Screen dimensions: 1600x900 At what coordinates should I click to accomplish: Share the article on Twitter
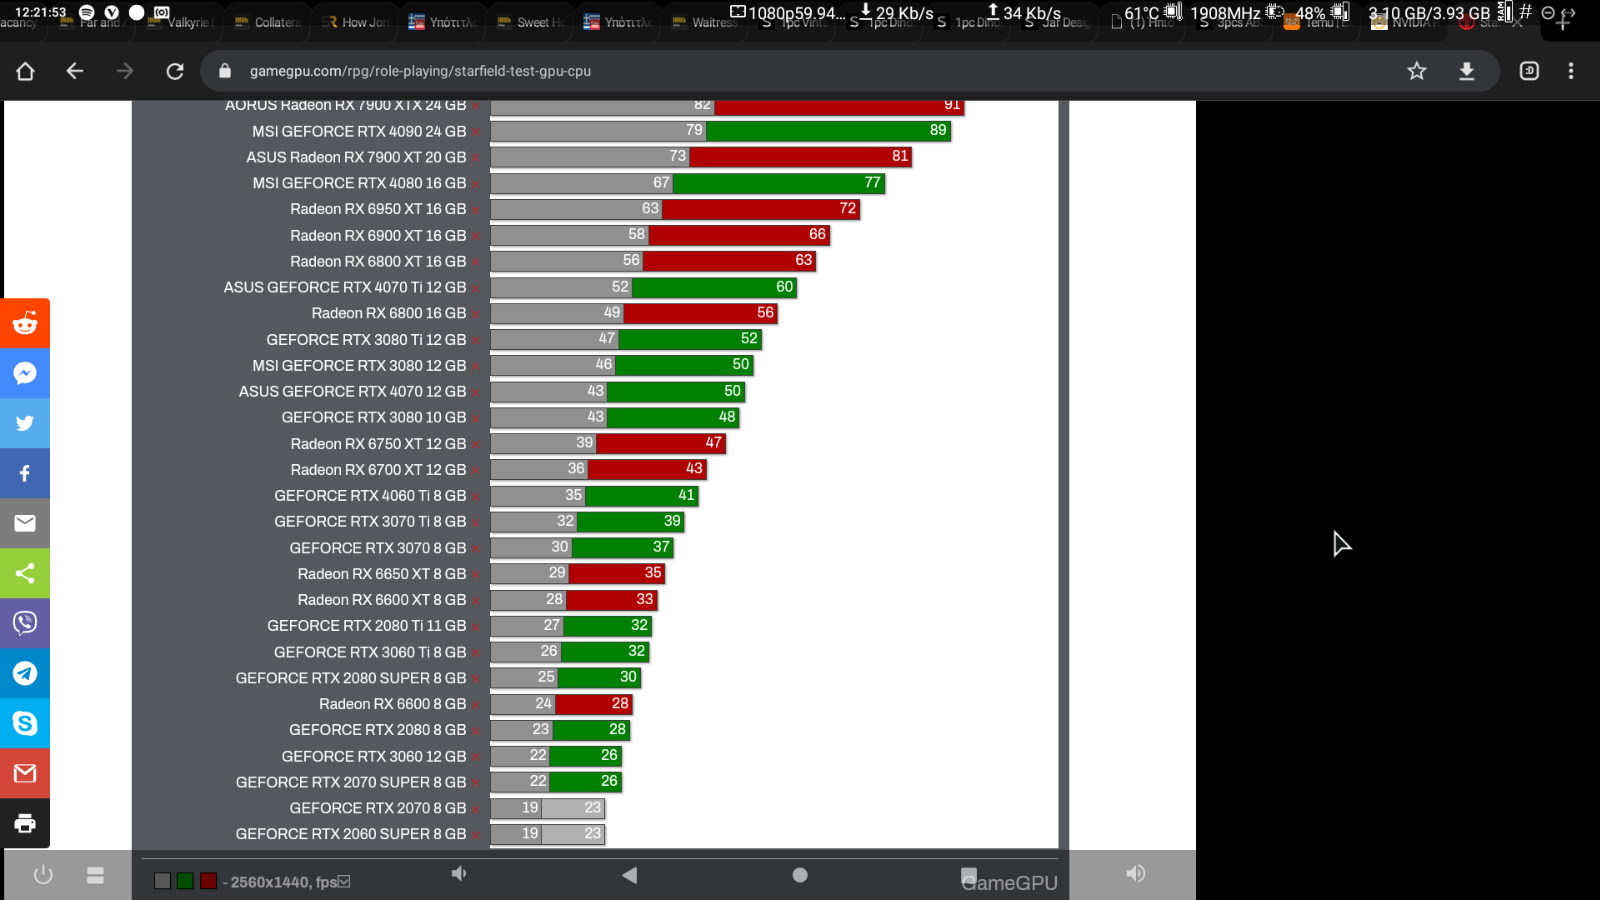[25, 423]
